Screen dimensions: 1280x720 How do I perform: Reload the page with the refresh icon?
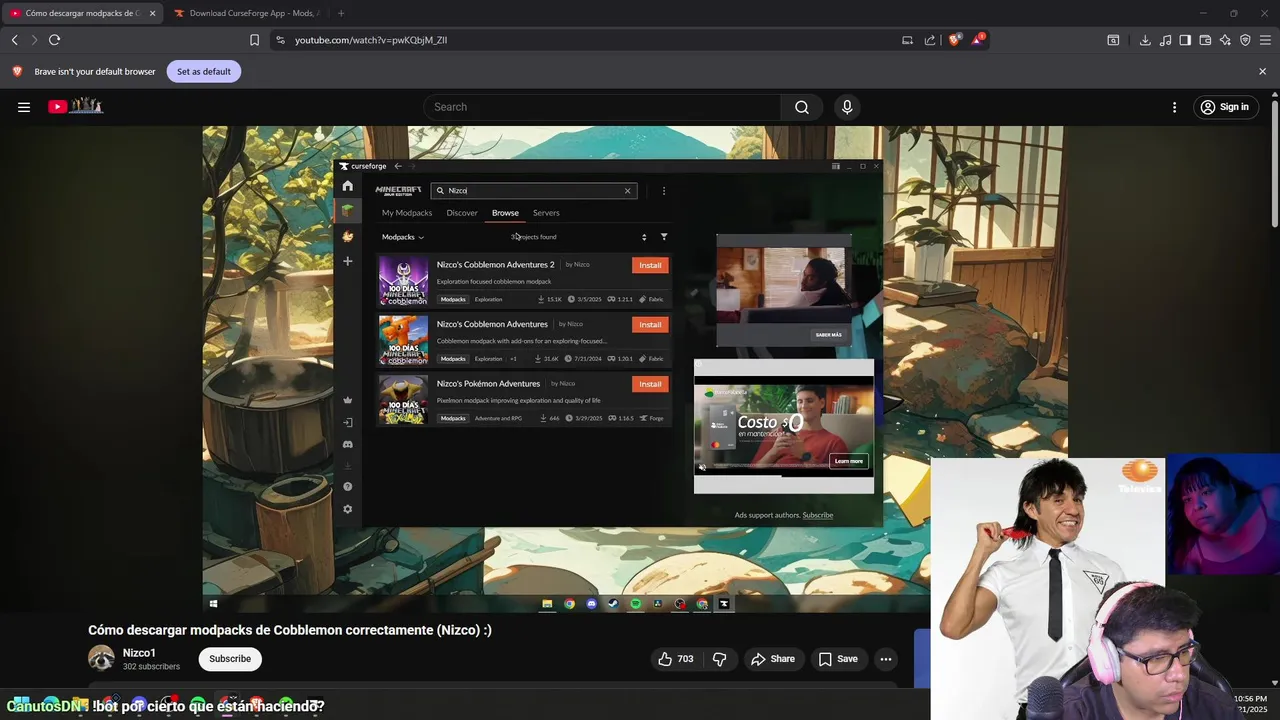54,40
